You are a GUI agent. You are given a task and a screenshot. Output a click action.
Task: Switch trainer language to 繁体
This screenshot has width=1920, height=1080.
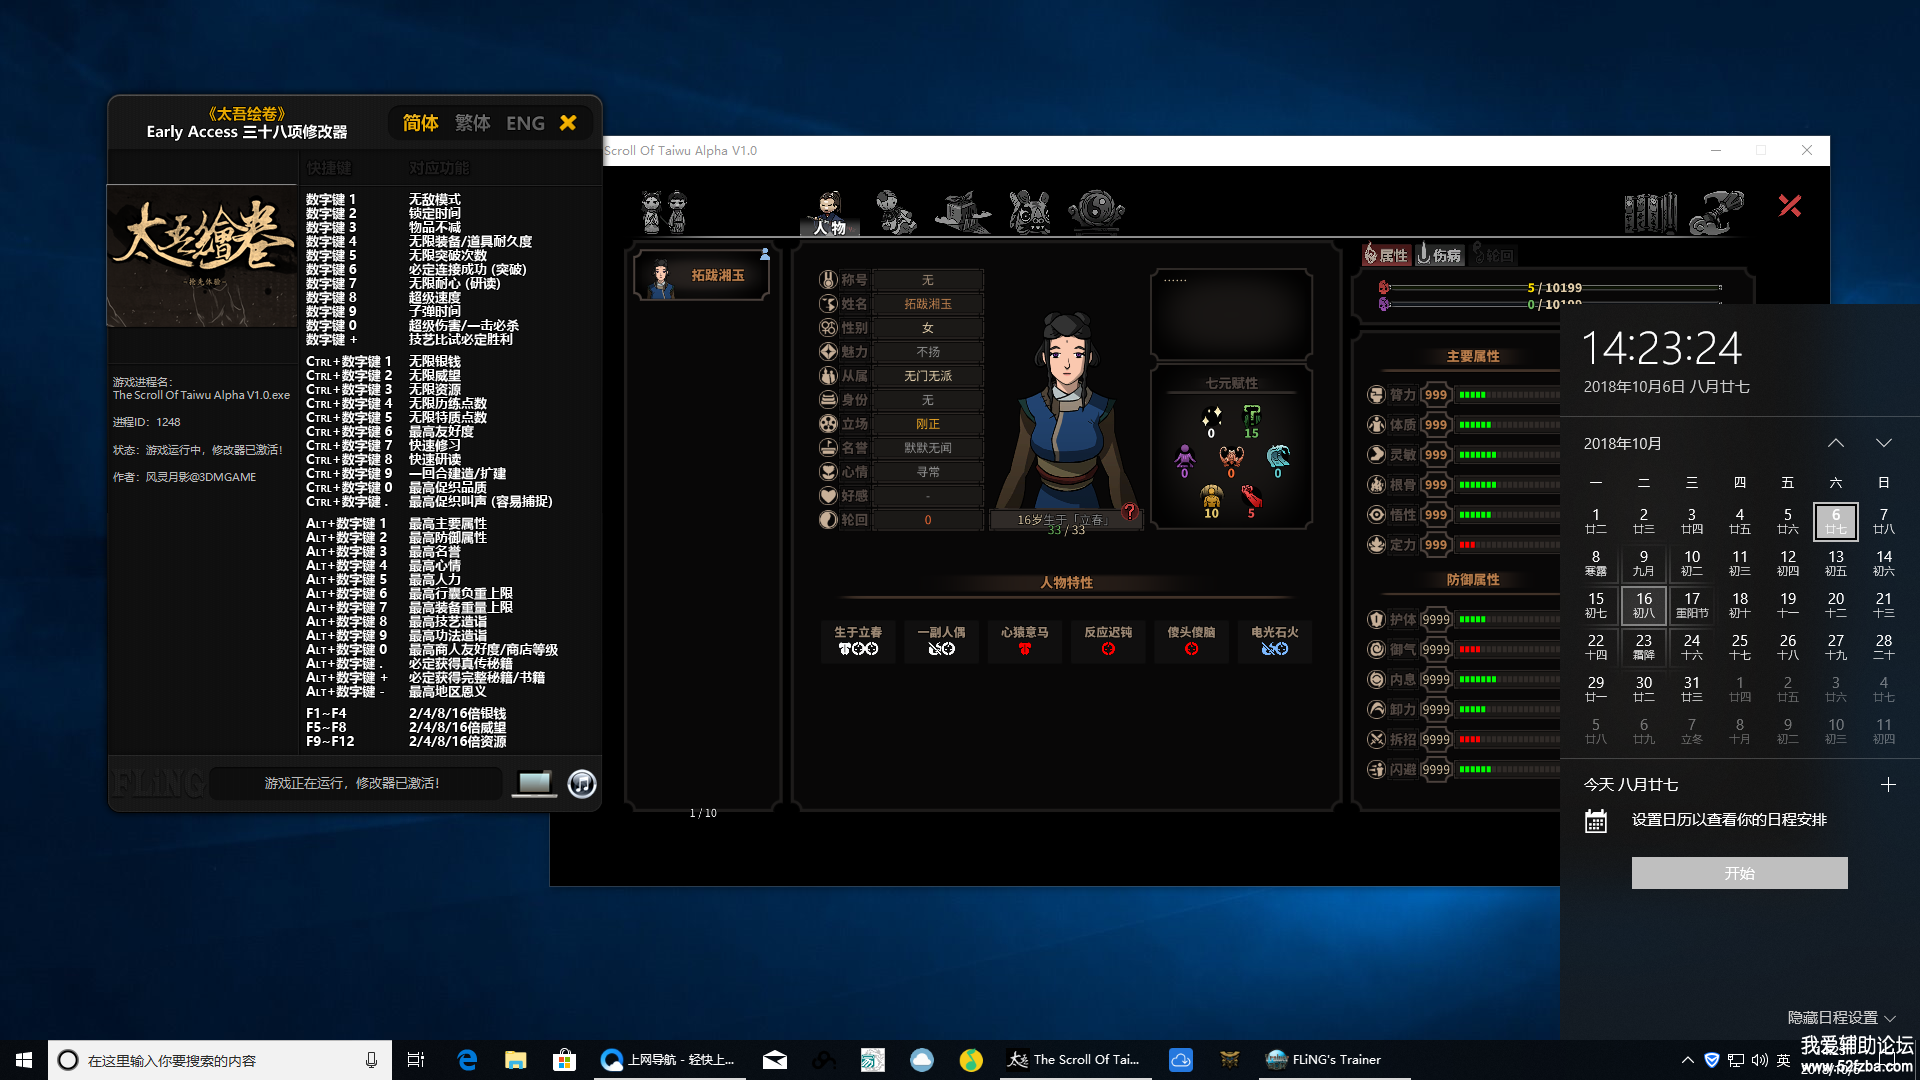pyautogui.click(x=473, y=123)
